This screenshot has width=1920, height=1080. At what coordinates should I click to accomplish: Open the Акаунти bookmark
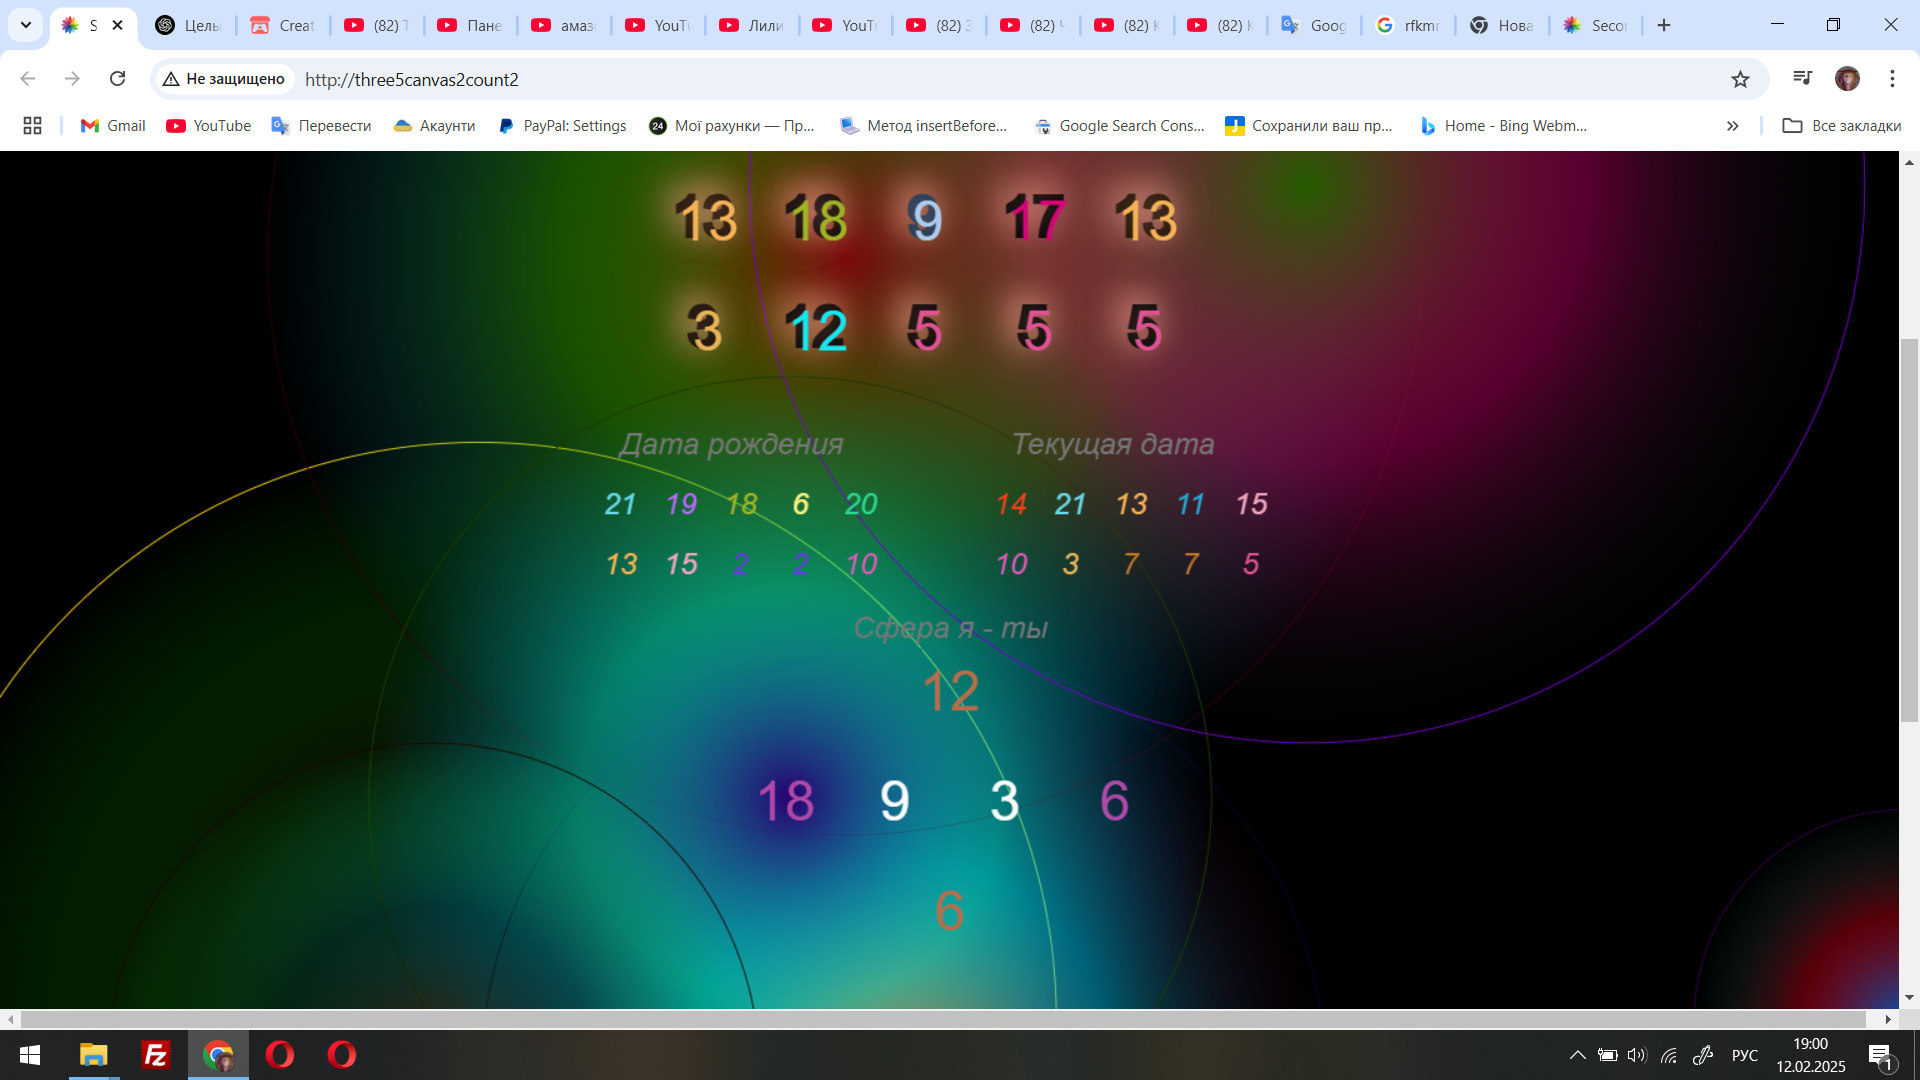(434, 125)
